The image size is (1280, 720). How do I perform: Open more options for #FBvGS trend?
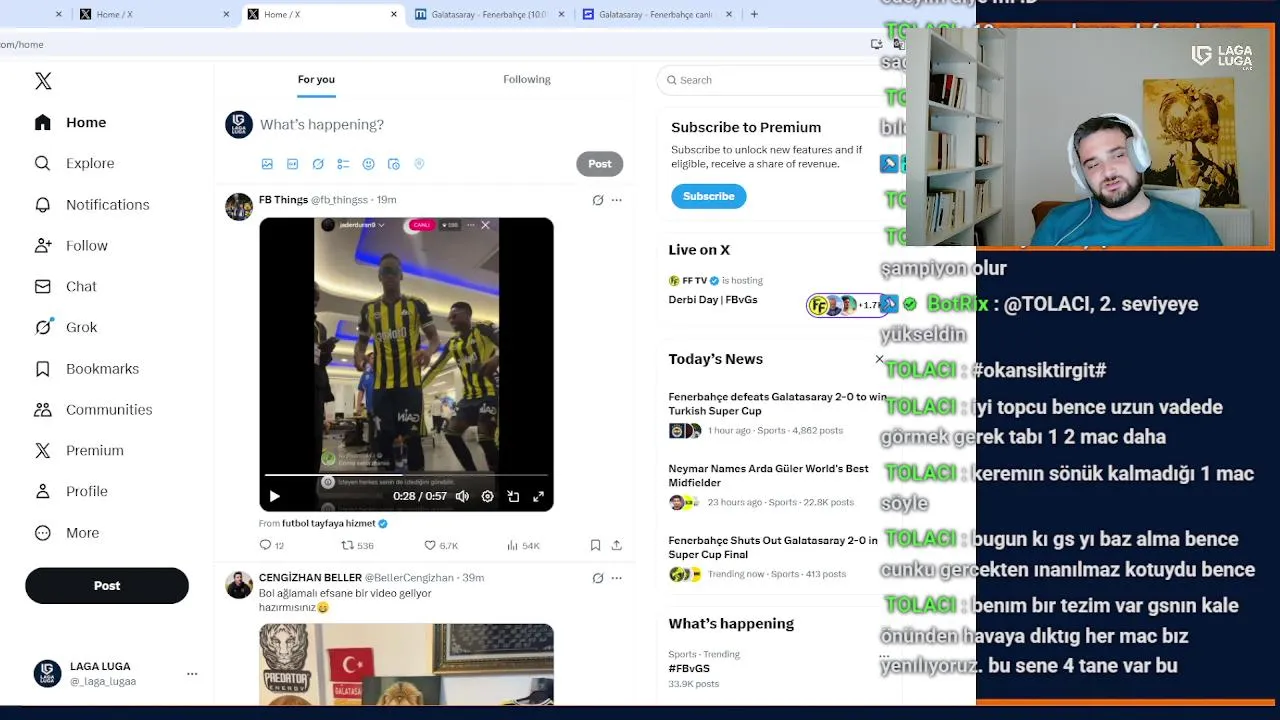tap(884, 656)
